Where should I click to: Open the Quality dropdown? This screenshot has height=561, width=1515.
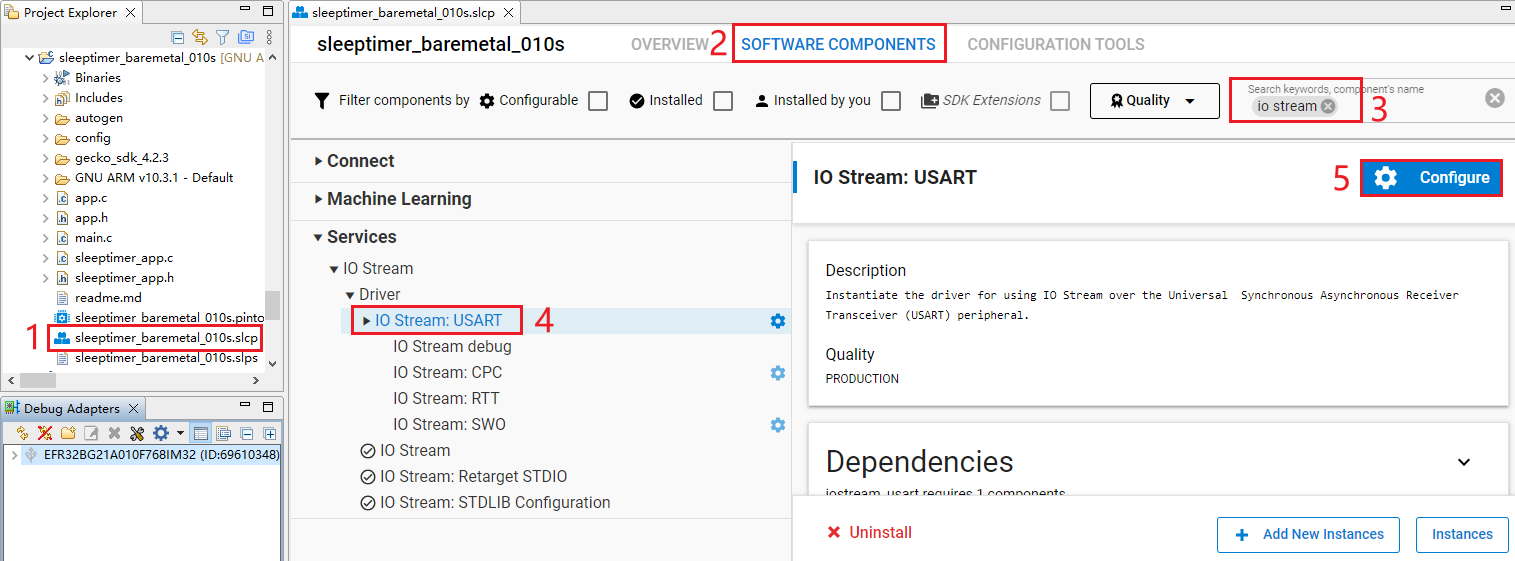(1154, 101)
